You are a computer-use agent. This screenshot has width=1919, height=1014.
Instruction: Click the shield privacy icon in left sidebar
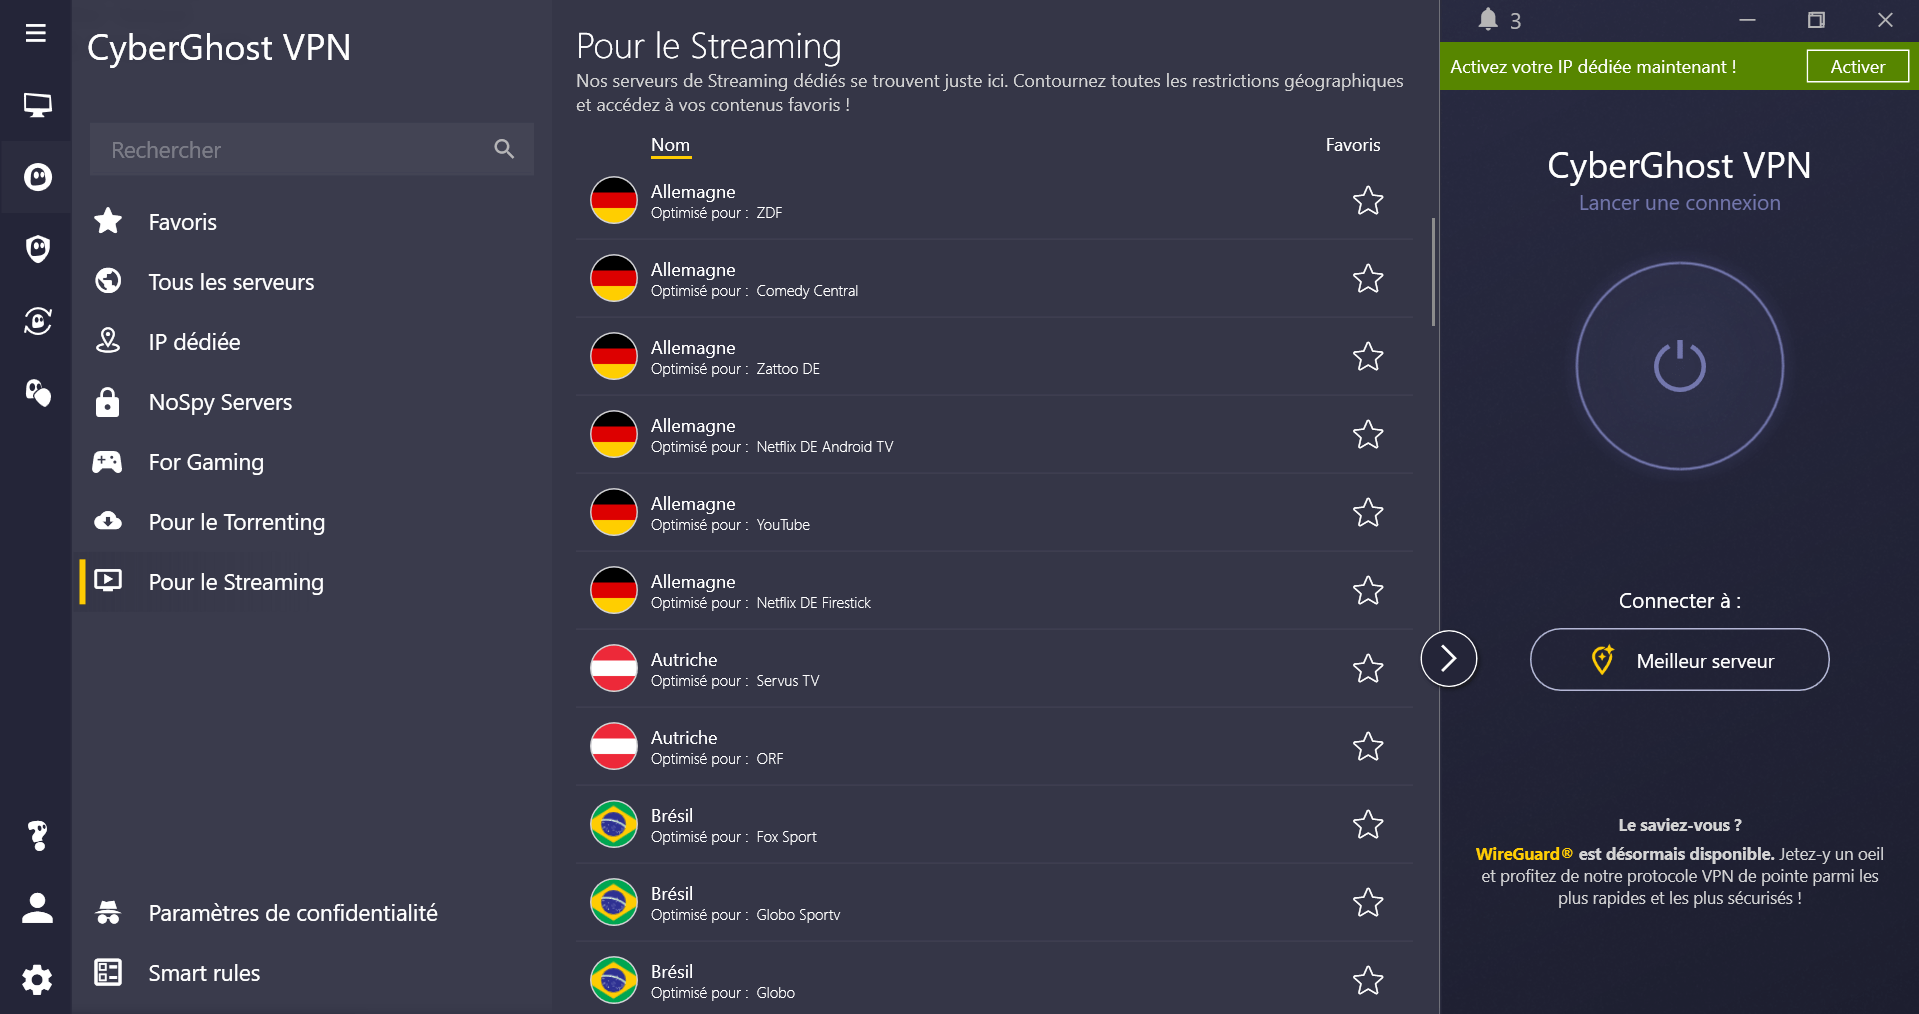37,249
